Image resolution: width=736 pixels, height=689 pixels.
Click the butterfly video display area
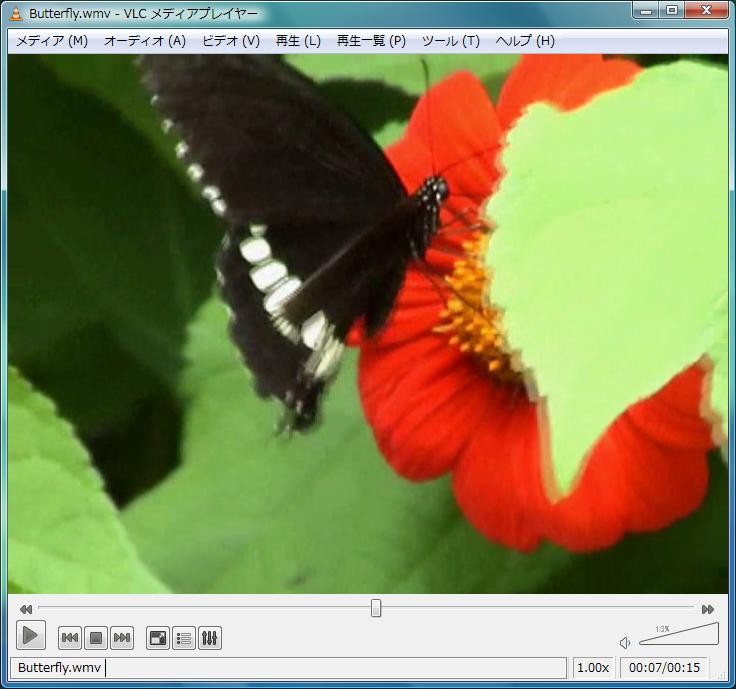point(368,324)
